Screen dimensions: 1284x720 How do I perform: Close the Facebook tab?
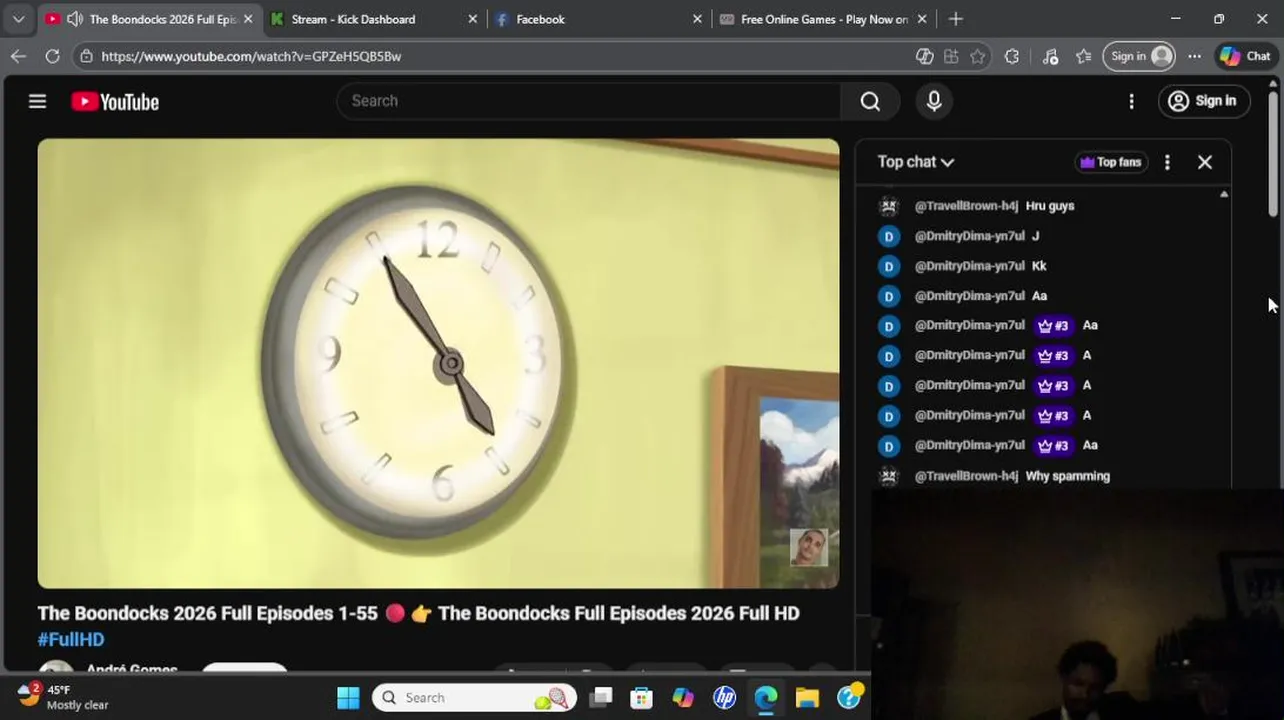click(x=698, y=19)
